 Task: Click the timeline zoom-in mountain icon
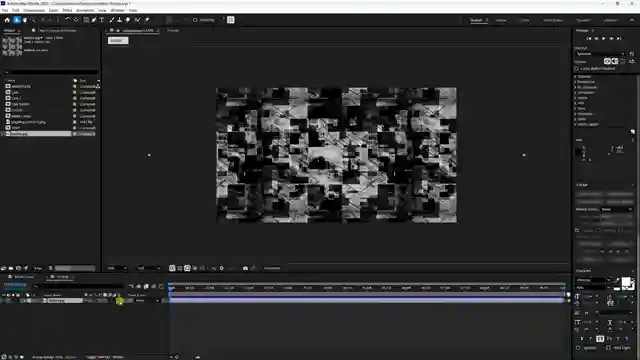[x=198, y=357]
